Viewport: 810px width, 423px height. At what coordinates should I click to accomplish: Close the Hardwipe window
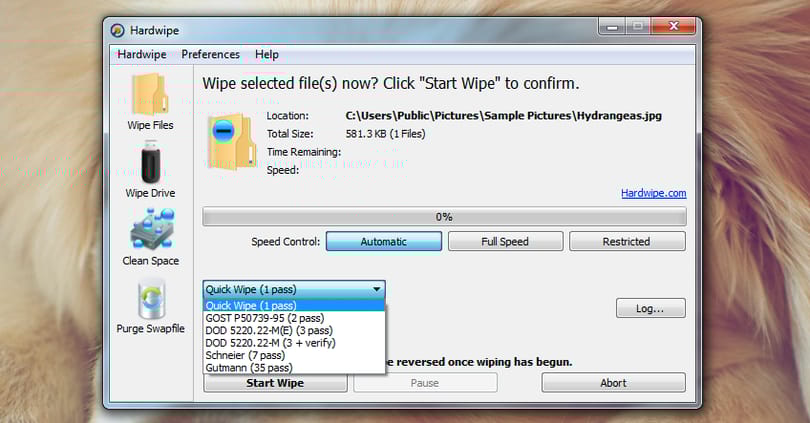(674, 26)
